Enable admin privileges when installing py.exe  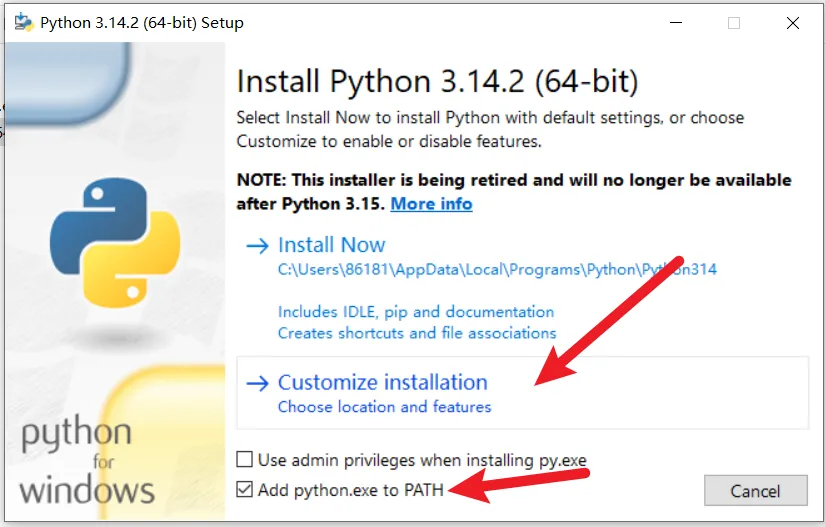[x=245, y=460]
